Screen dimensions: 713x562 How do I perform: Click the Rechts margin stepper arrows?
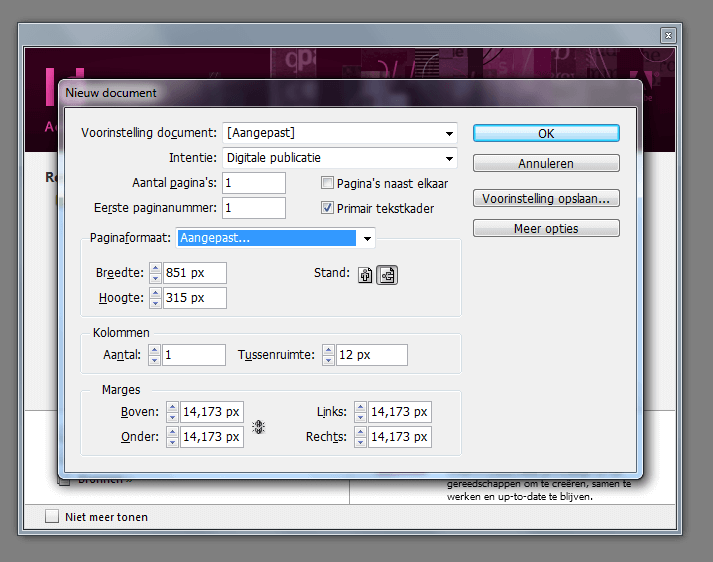(x=360, y=437)
